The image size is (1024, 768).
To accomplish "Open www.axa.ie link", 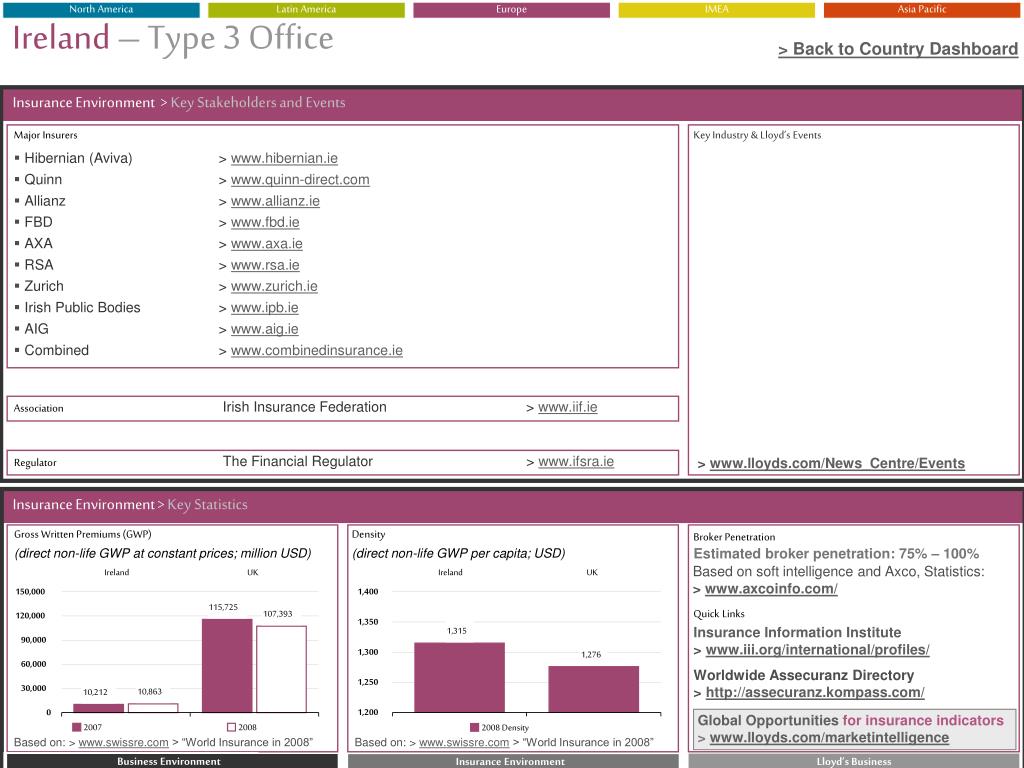I will [266, 244].
